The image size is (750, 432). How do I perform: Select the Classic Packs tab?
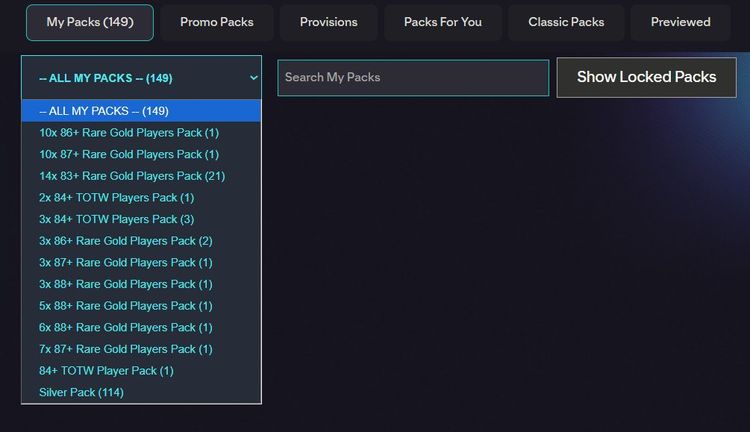pos(566,22)
